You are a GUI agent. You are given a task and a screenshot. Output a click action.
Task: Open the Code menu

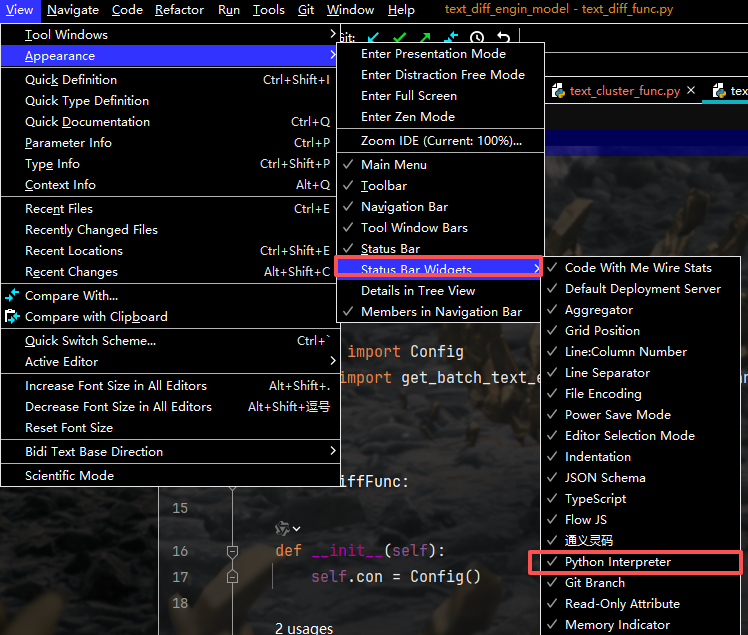[x=127, y=10]
